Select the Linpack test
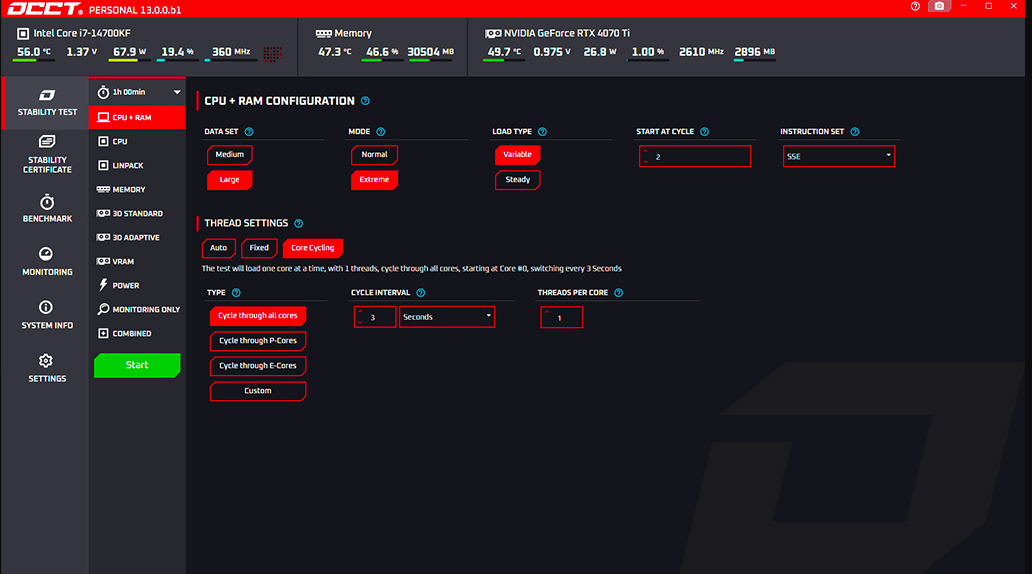This screenshot has width=1032, height=574. click(138, 165)
